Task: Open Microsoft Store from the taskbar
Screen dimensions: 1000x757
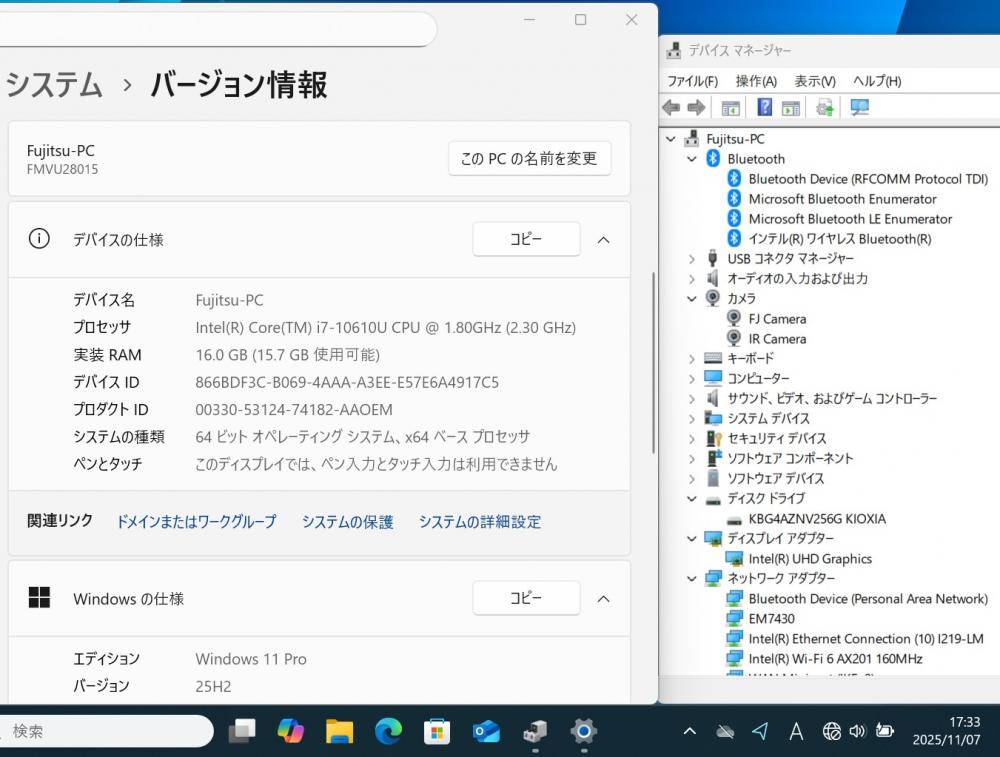Action: pos(437,732)
